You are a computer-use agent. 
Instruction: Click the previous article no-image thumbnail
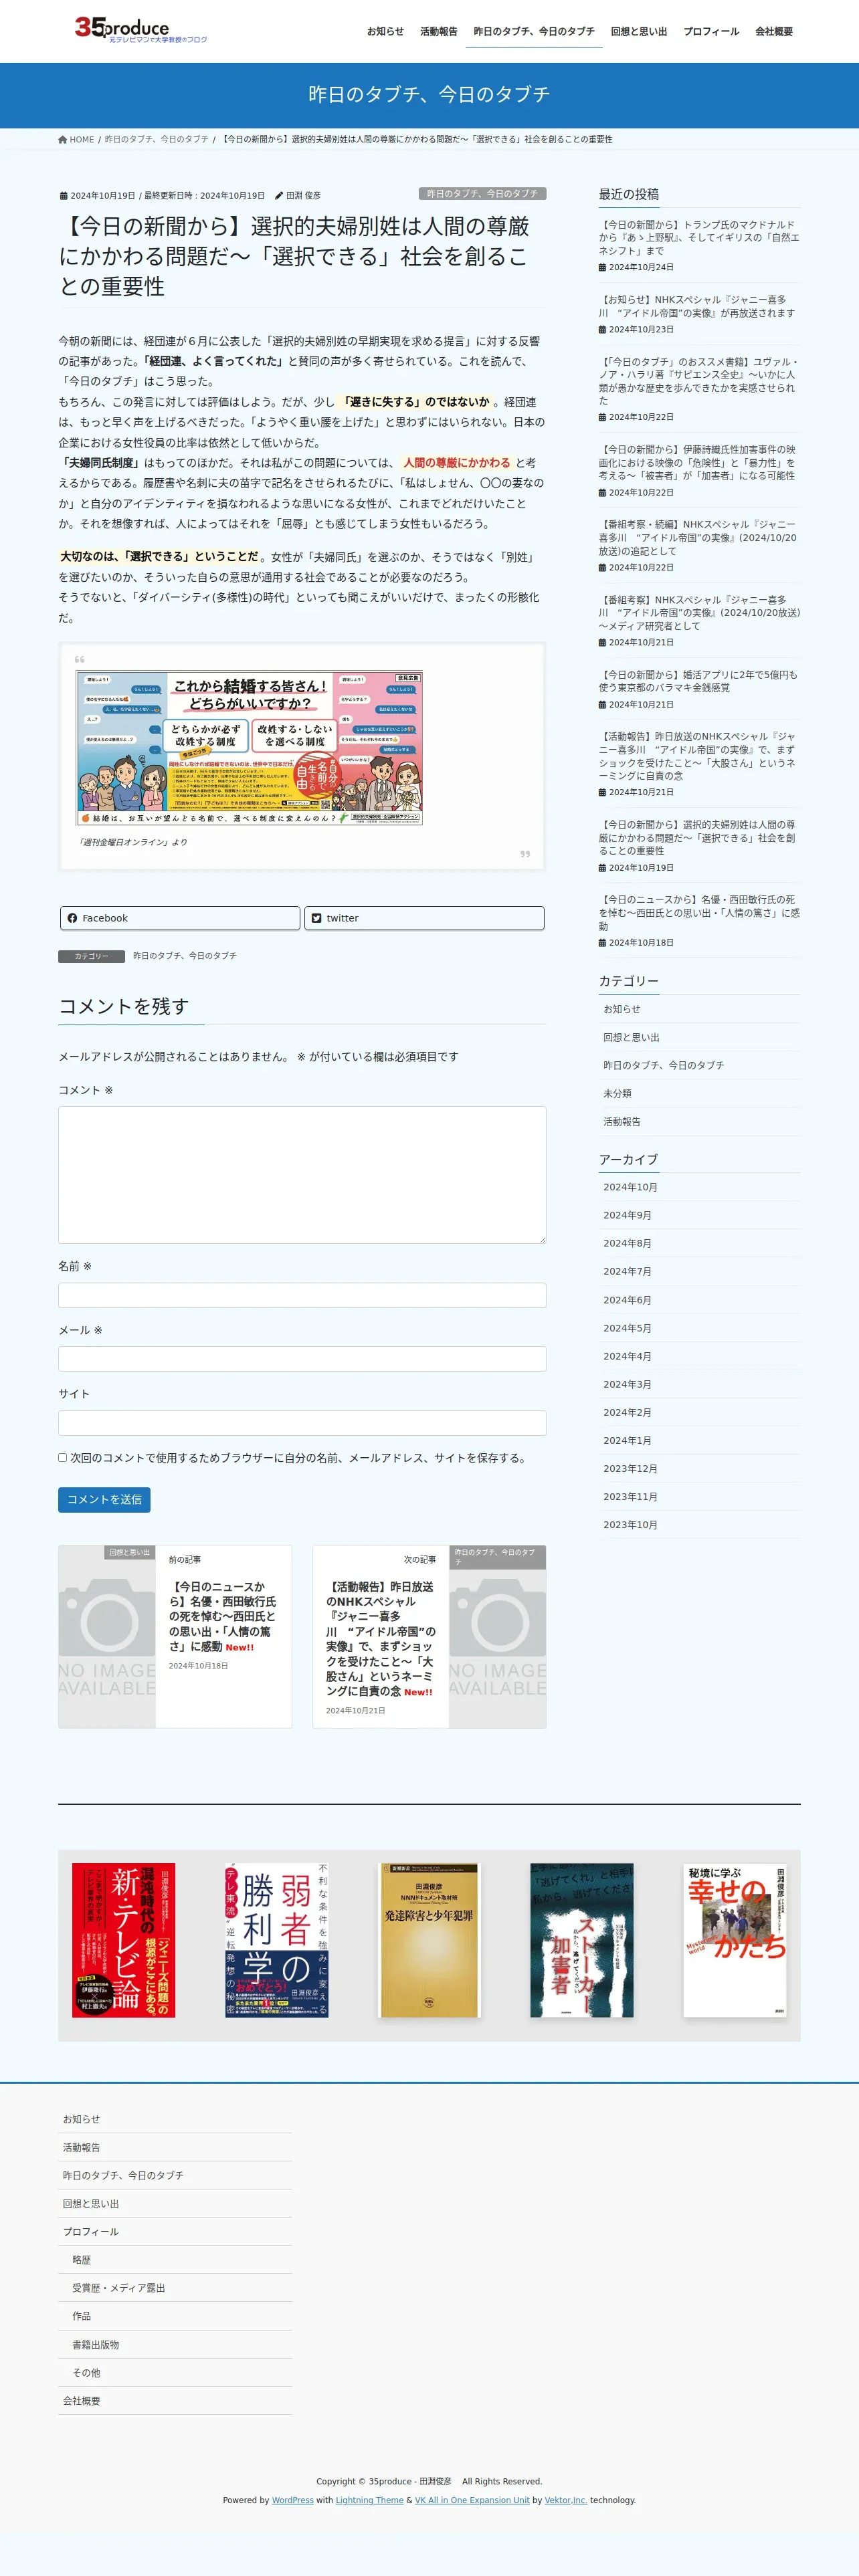click(x=107, y=1637)
